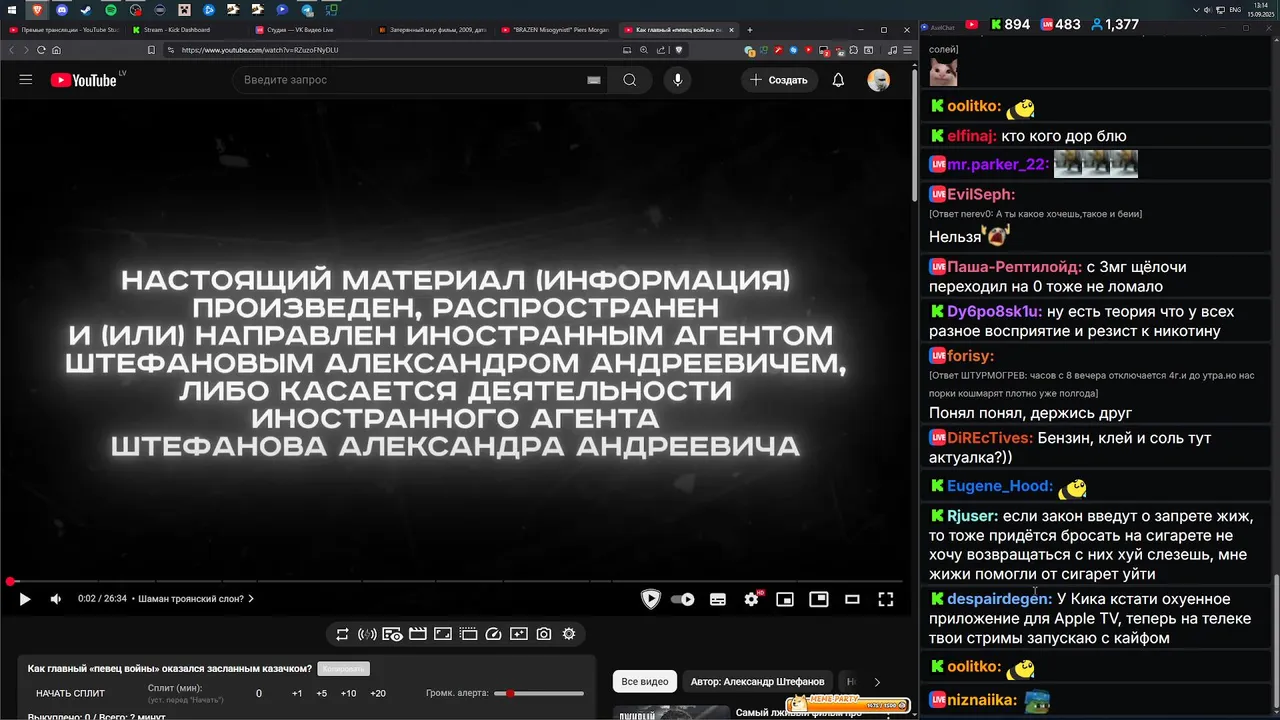
Task: Toggle loop icon in the extension toolbar
Action: click(x=342, y=634)
